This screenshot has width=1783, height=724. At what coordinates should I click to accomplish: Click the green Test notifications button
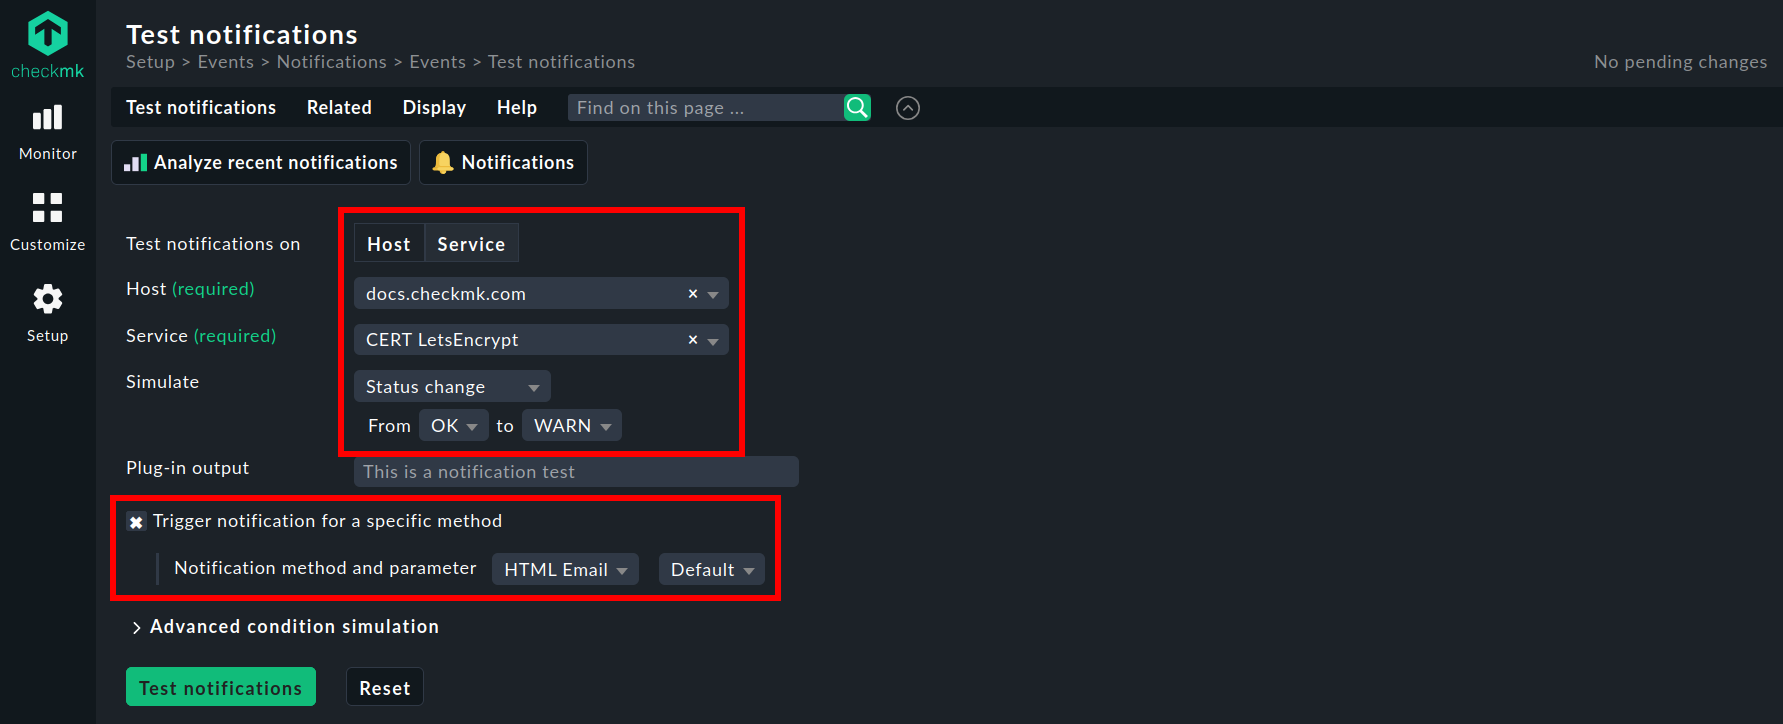tap(221, 688)
